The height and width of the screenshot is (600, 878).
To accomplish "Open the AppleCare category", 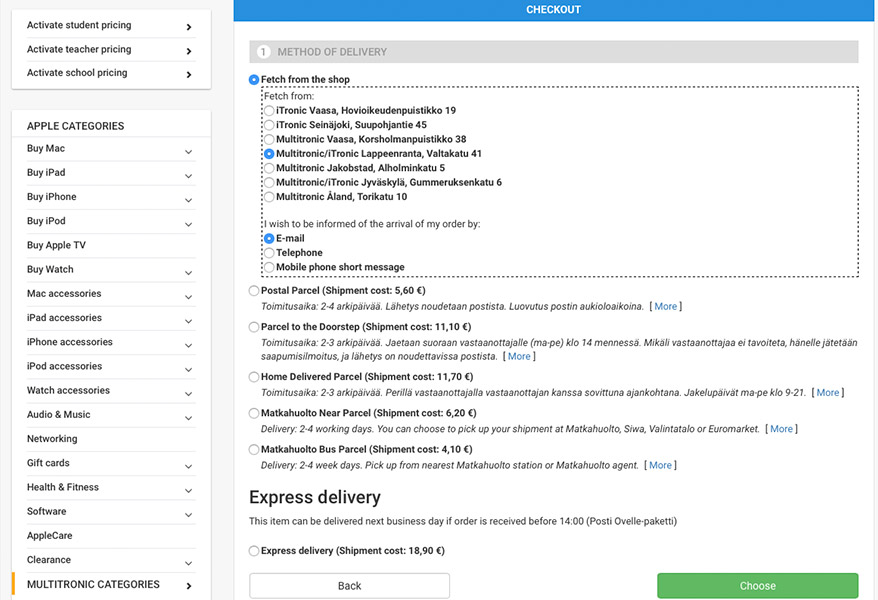I will click(x=49, y=536).
